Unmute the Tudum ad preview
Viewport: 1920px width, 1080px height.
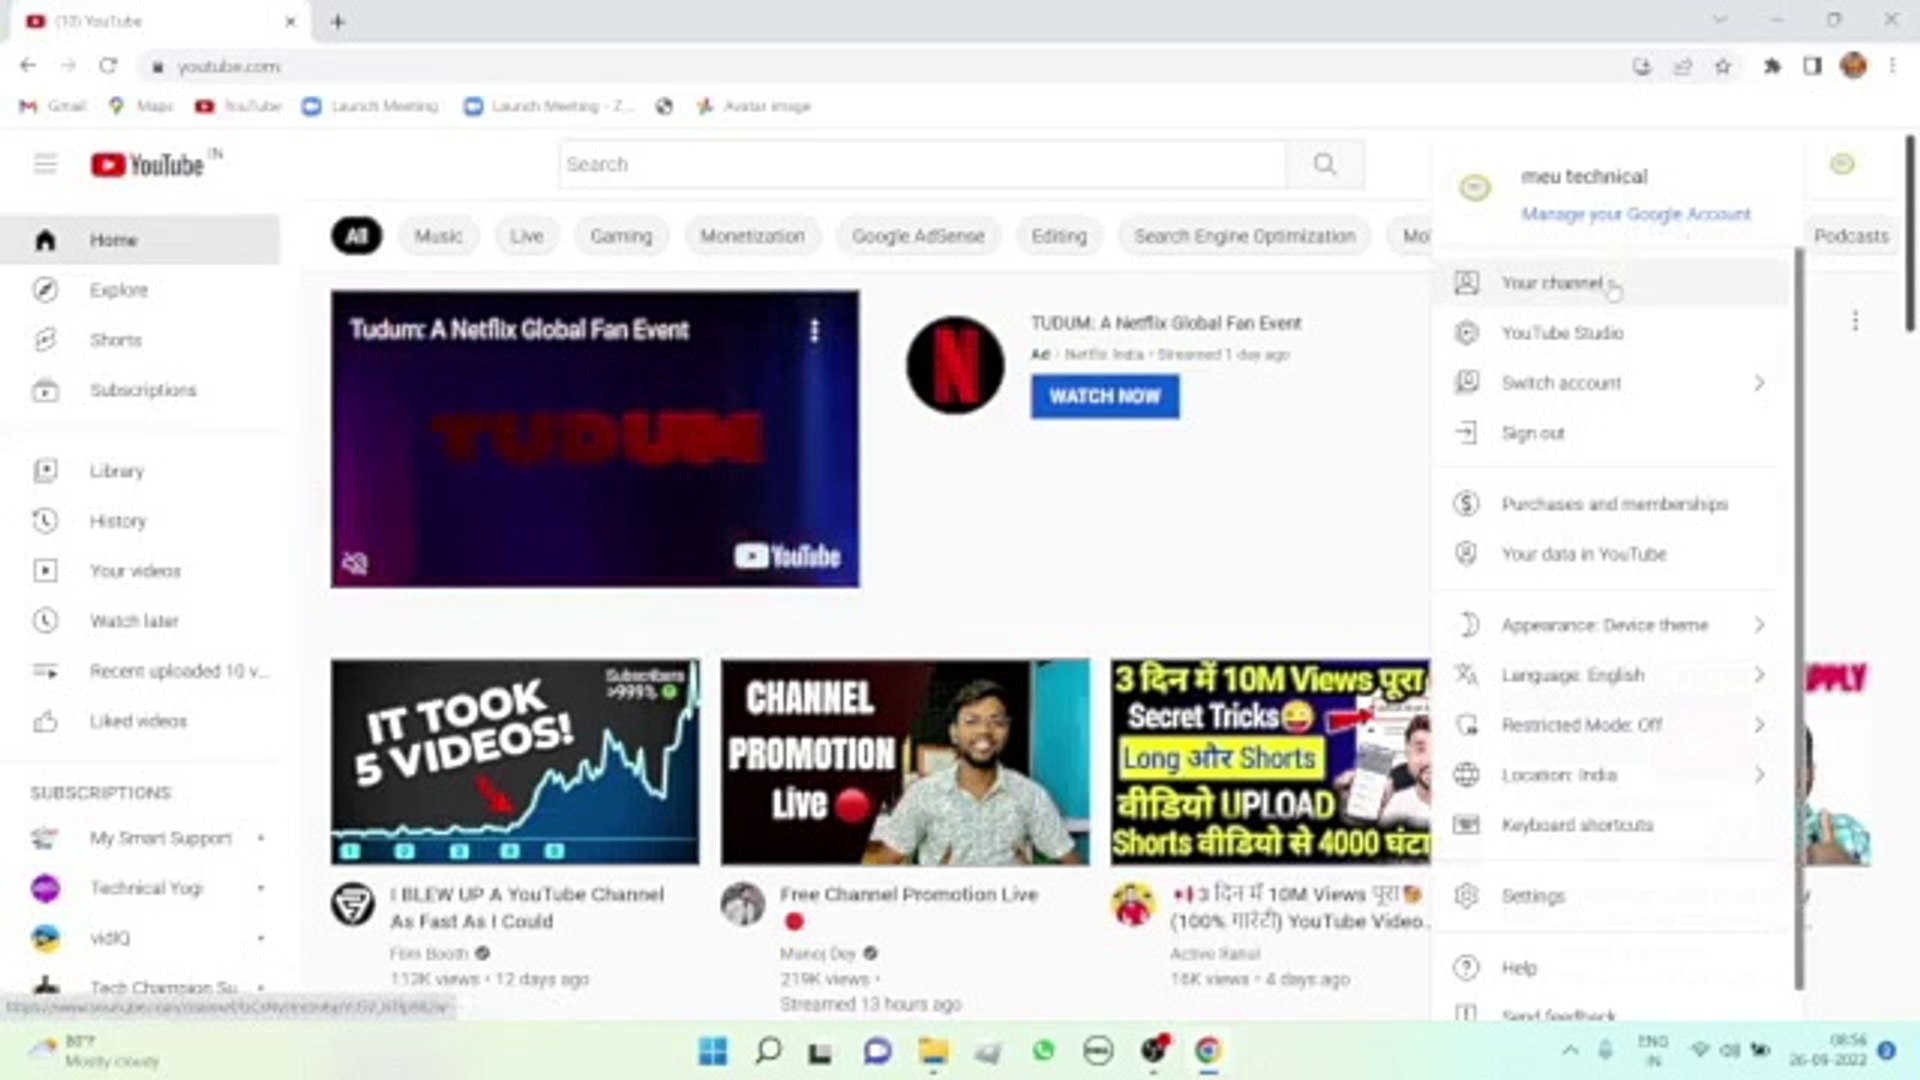[356, 563]
